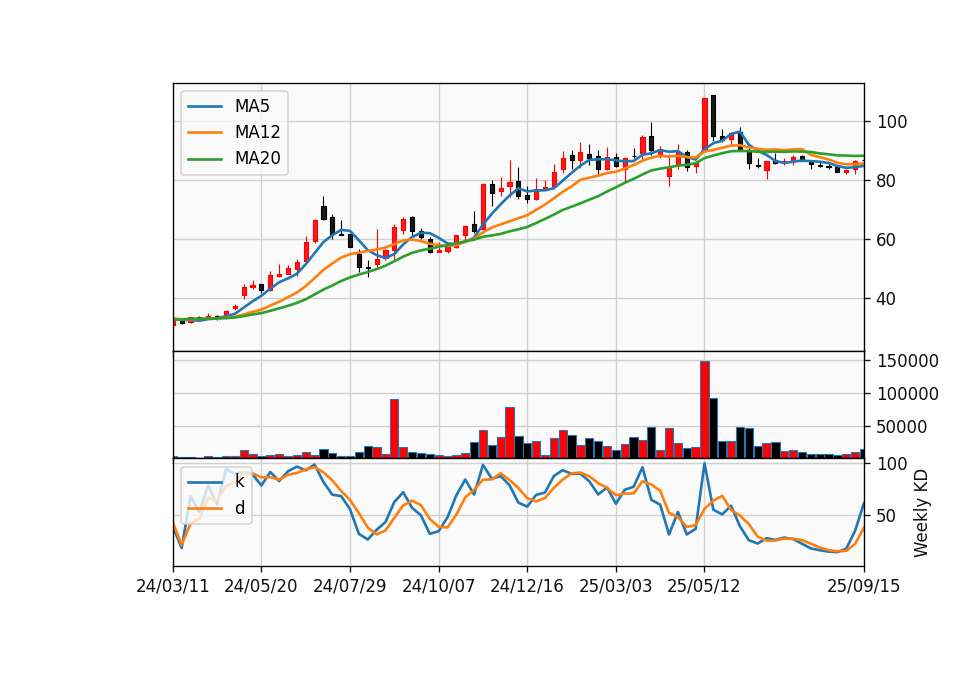Click the MA12 legend label

[x=257, y=132]
